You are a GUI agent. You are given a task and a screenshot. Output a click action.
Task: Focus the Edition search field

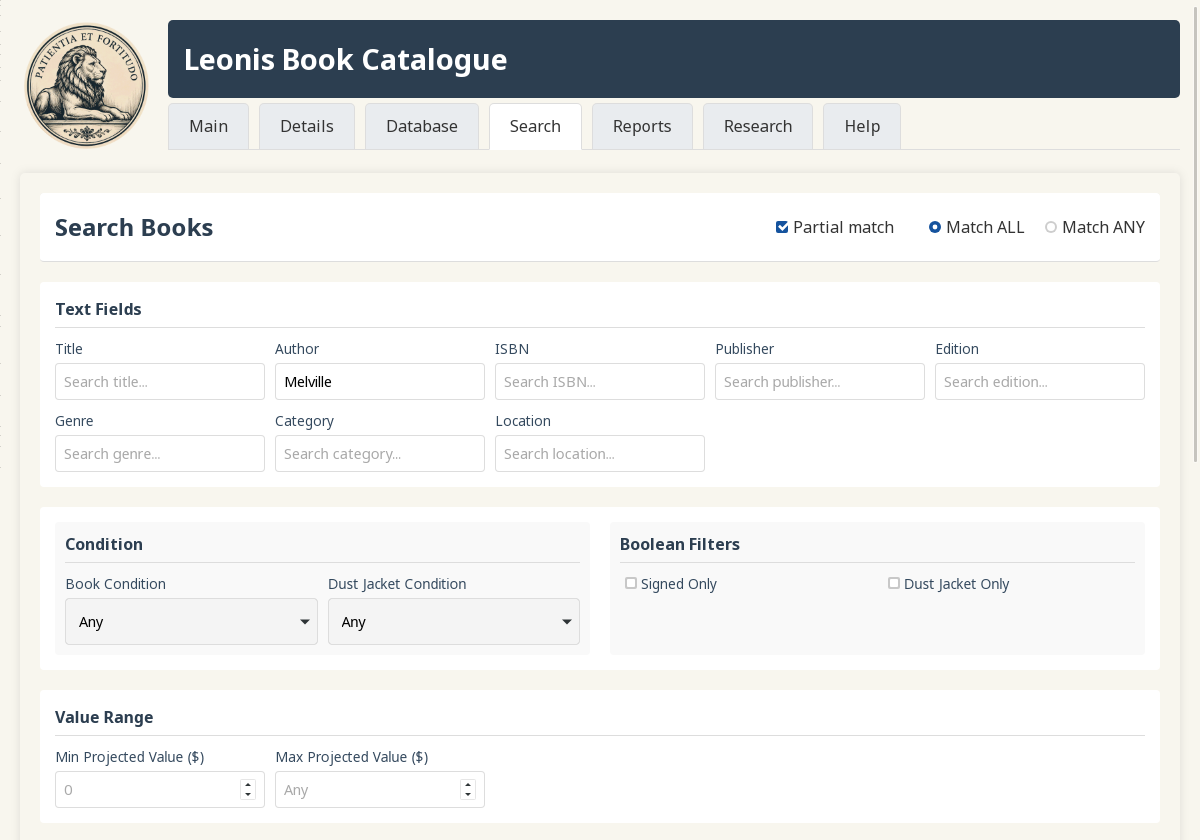point(1040,382)
